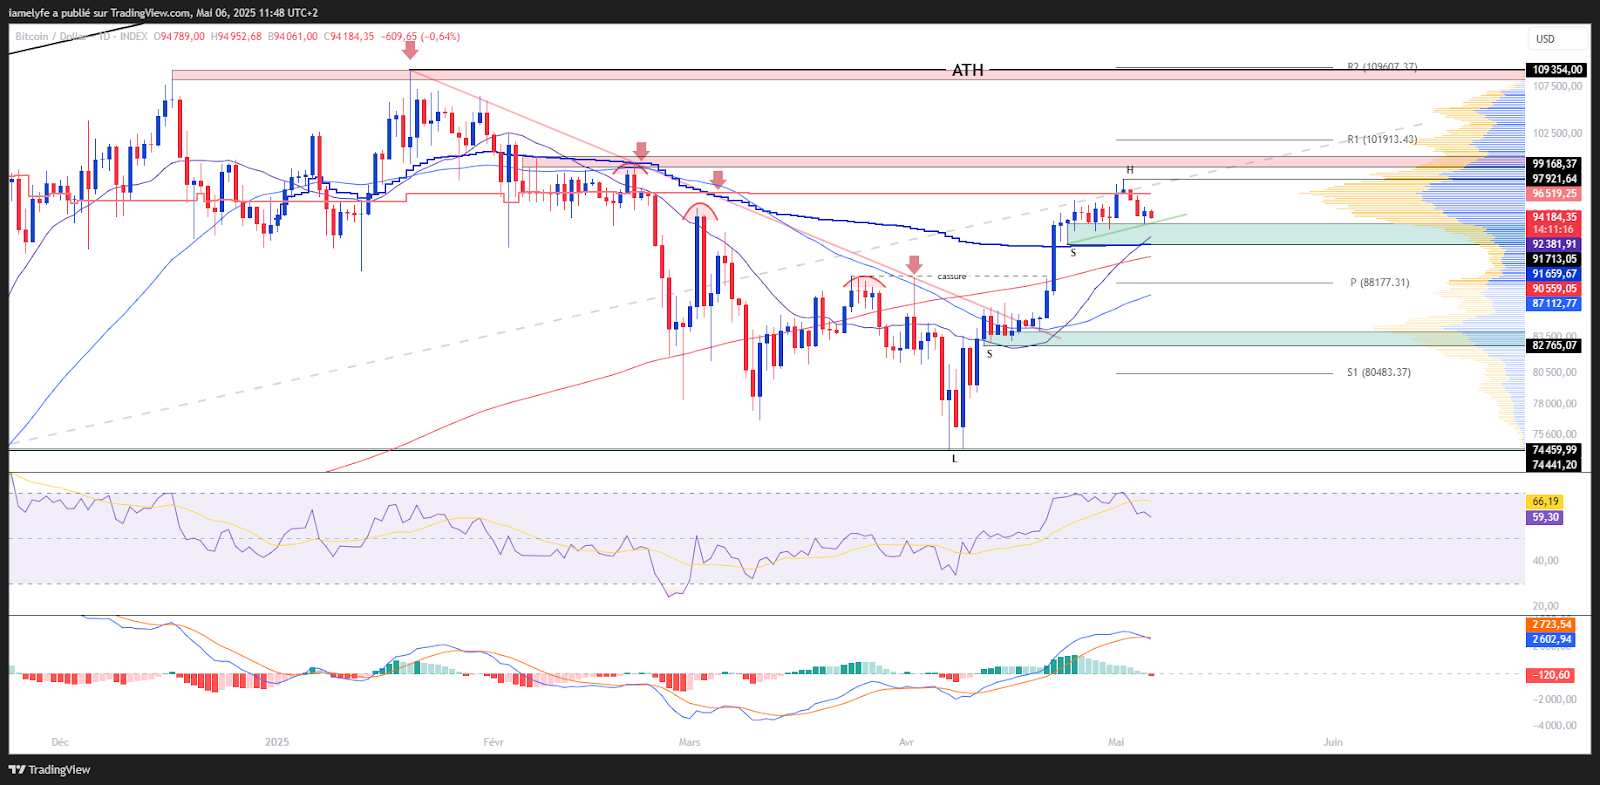The image size is (1600, 785).
Task: Click the 20,00 tick on RSI scale
Action: [x=1546, y=606]
